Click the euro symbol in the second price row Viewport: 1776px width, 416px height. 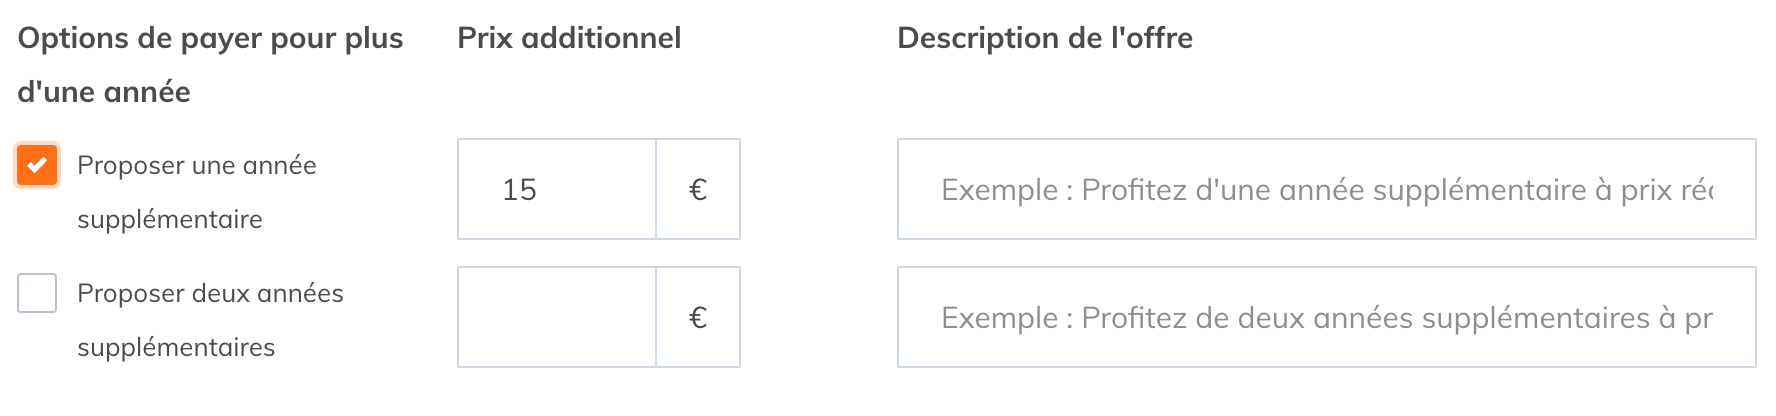698,317
